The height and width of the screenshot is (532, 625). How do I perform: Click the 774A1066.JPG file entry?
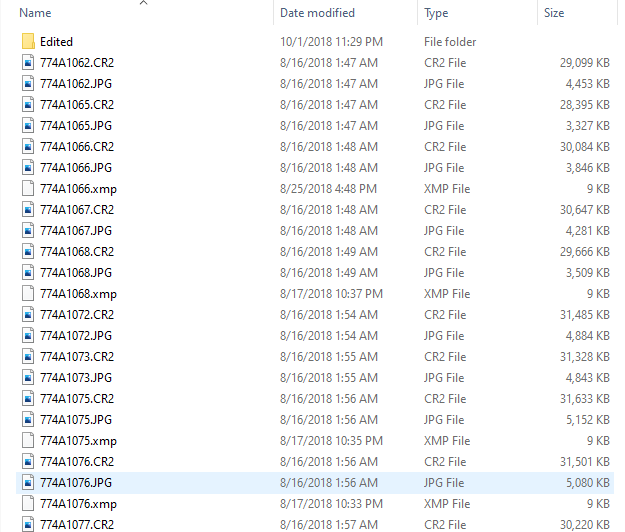[x=75, y=168]
